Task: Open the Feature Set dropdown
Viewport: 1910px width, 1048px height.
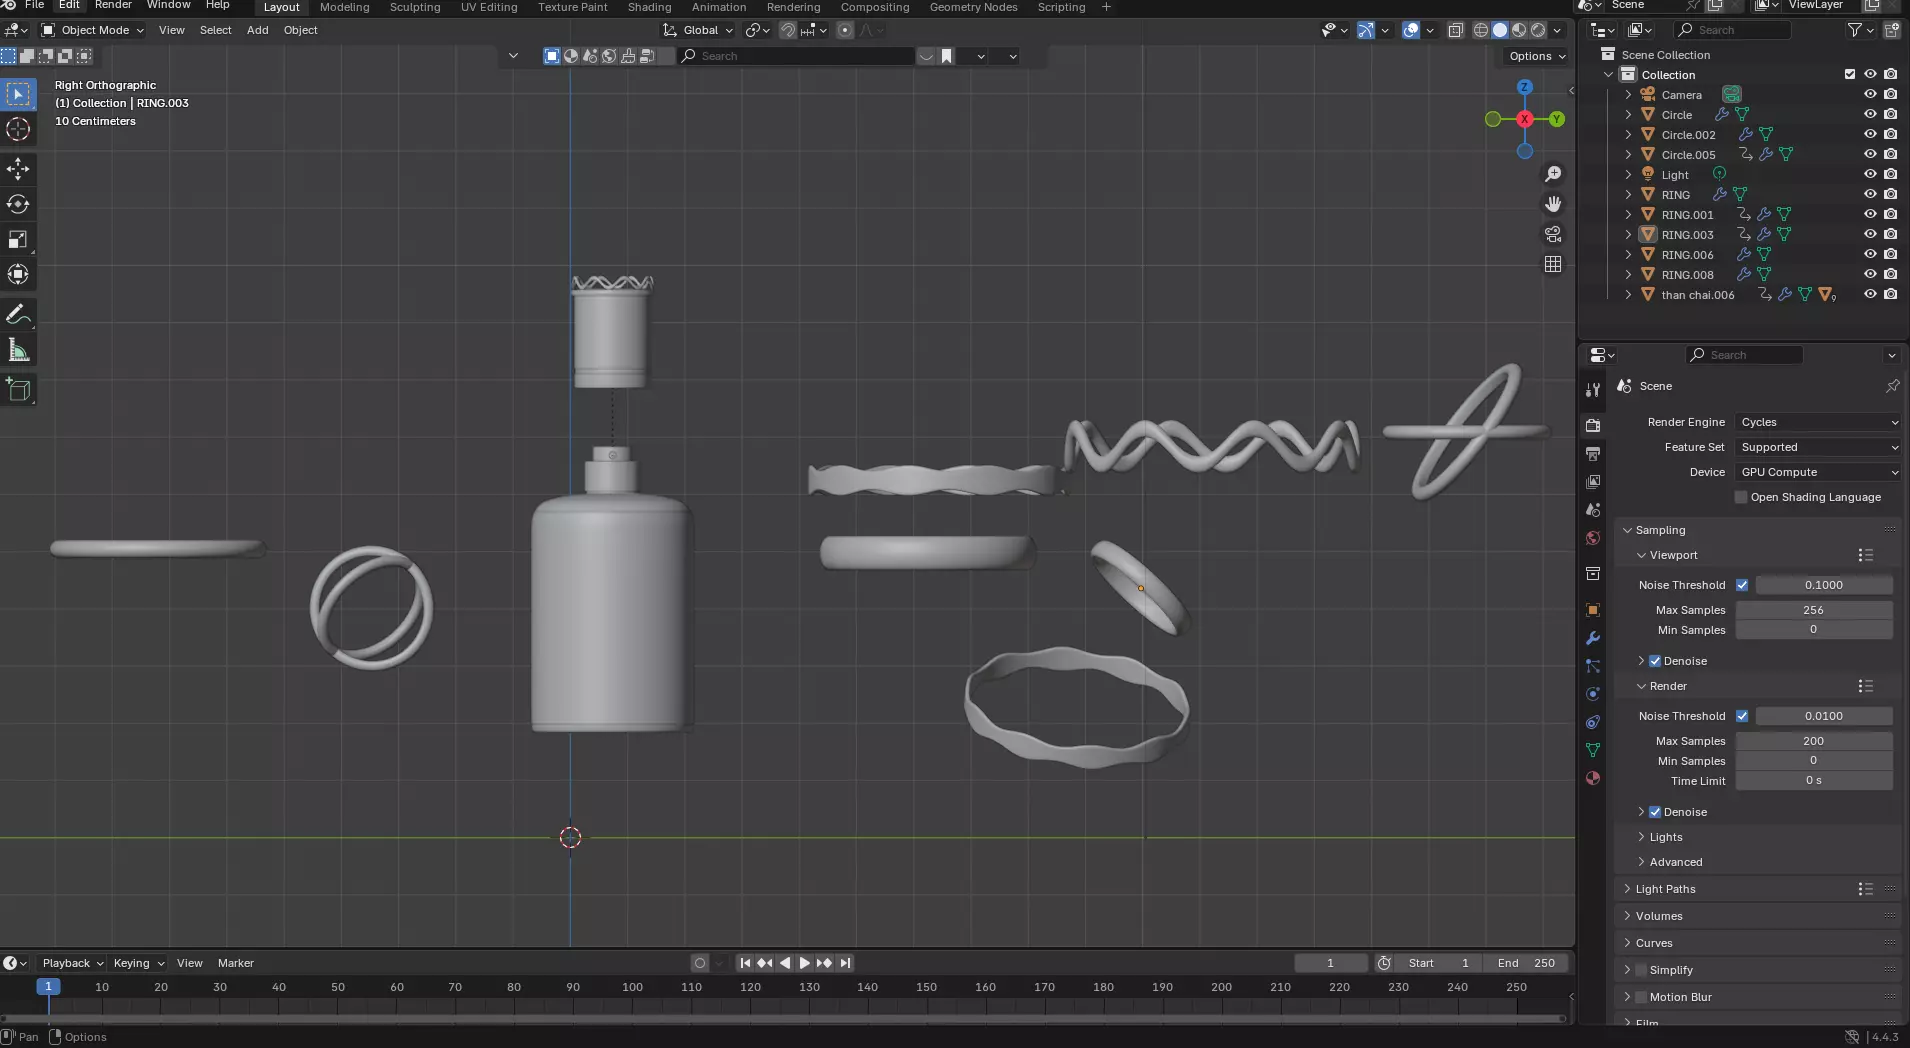Action: click(1818, 447)
